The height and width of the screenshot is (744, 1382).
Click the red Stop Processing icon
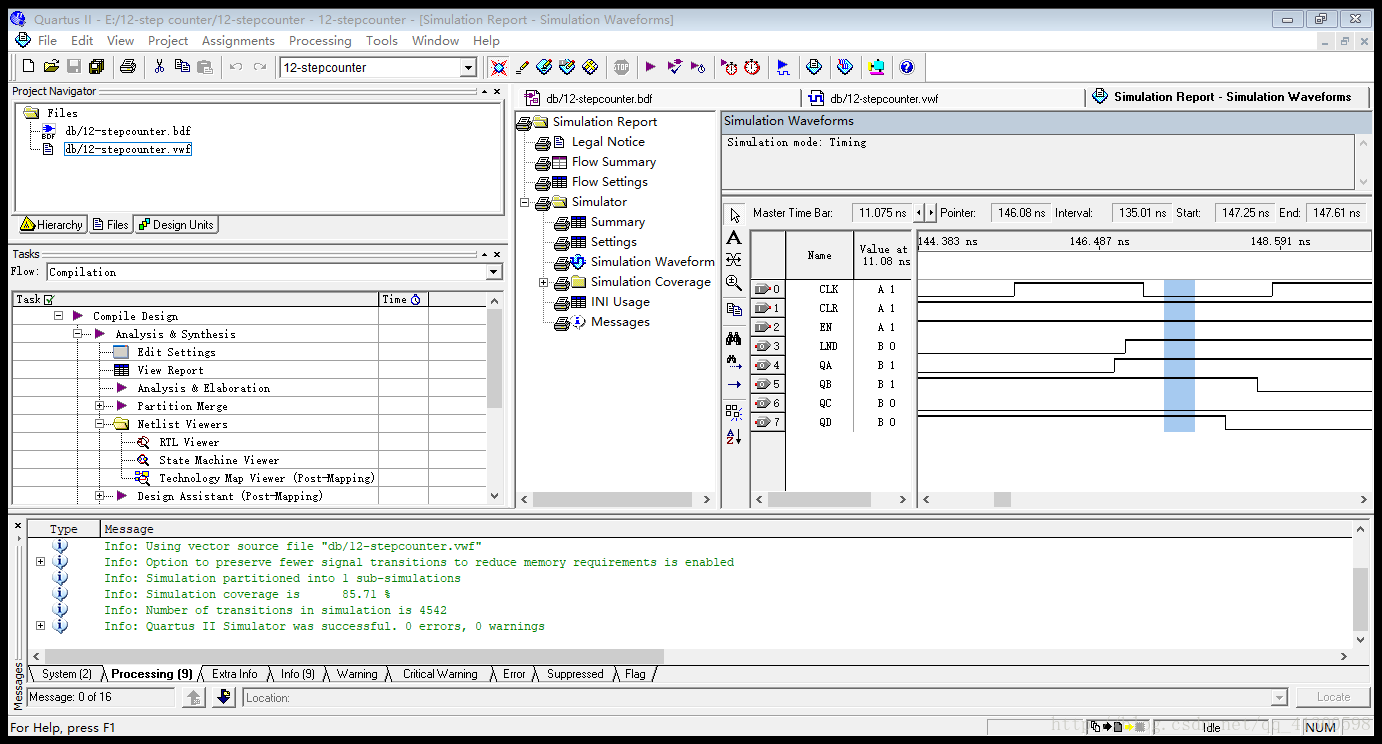[621, 67]
